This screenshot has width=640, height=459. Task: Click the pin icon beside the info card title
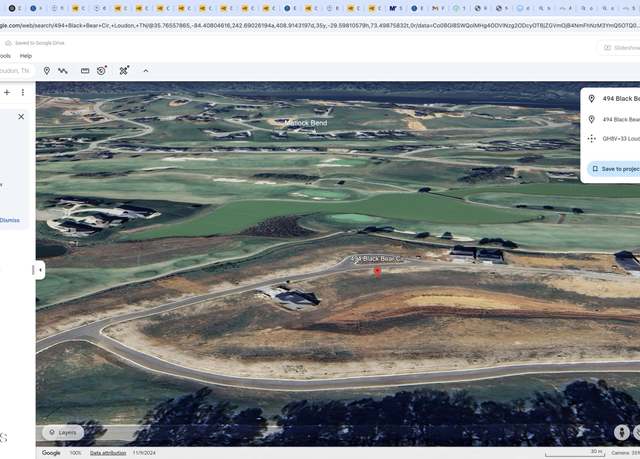(591, 99)
